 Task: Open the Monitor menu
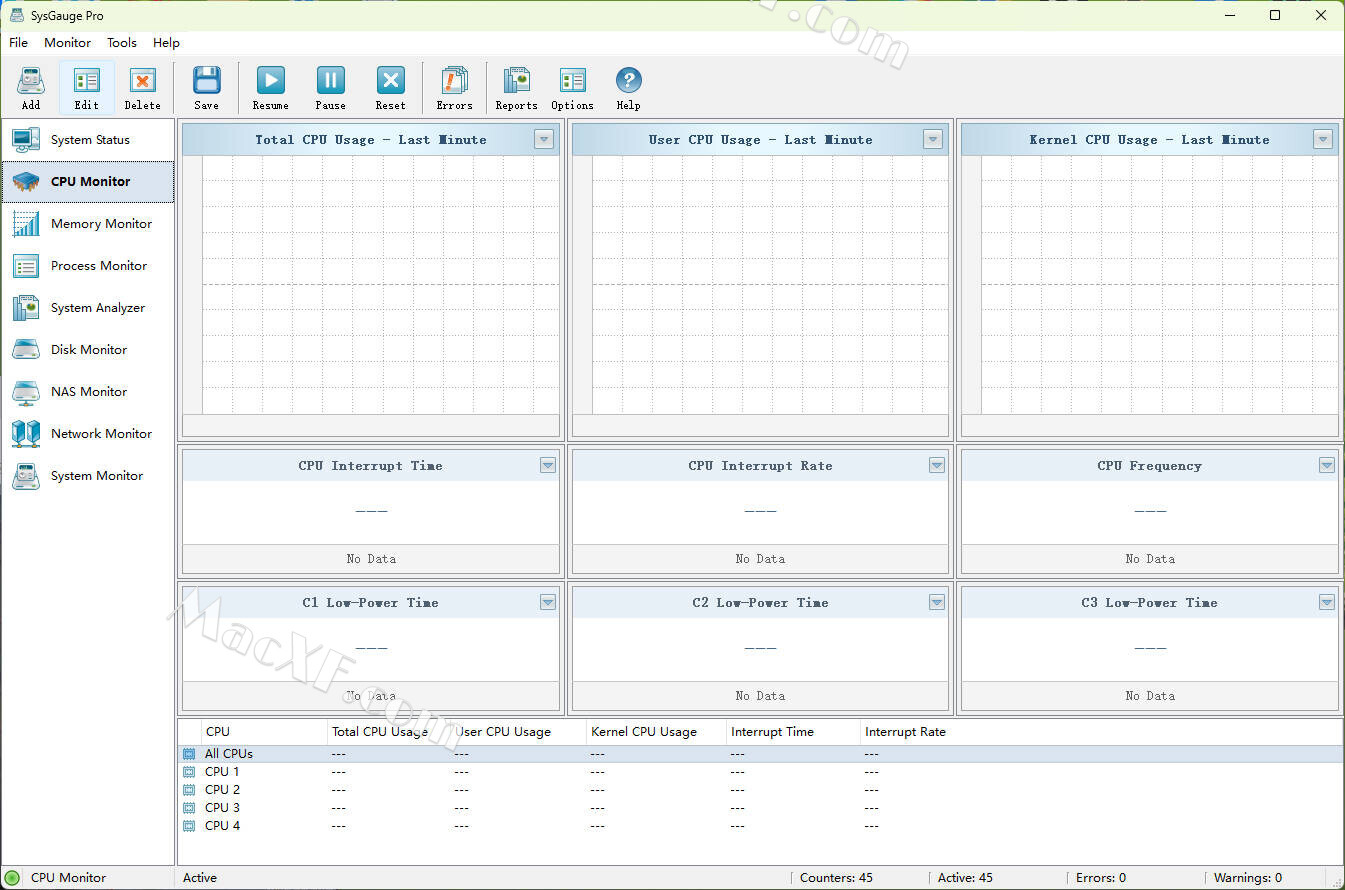coord(67,43)
